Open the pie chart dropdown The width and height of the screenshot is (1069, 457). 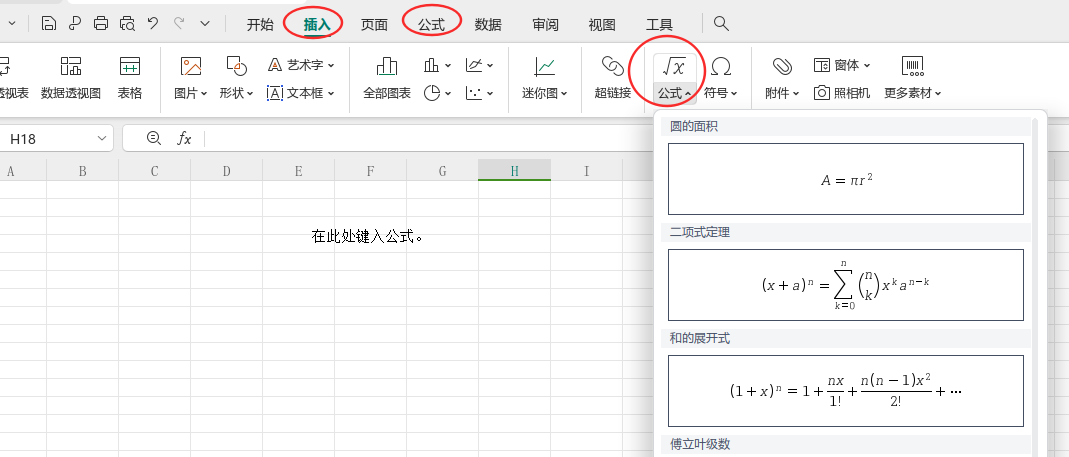[x=437, y=93]
